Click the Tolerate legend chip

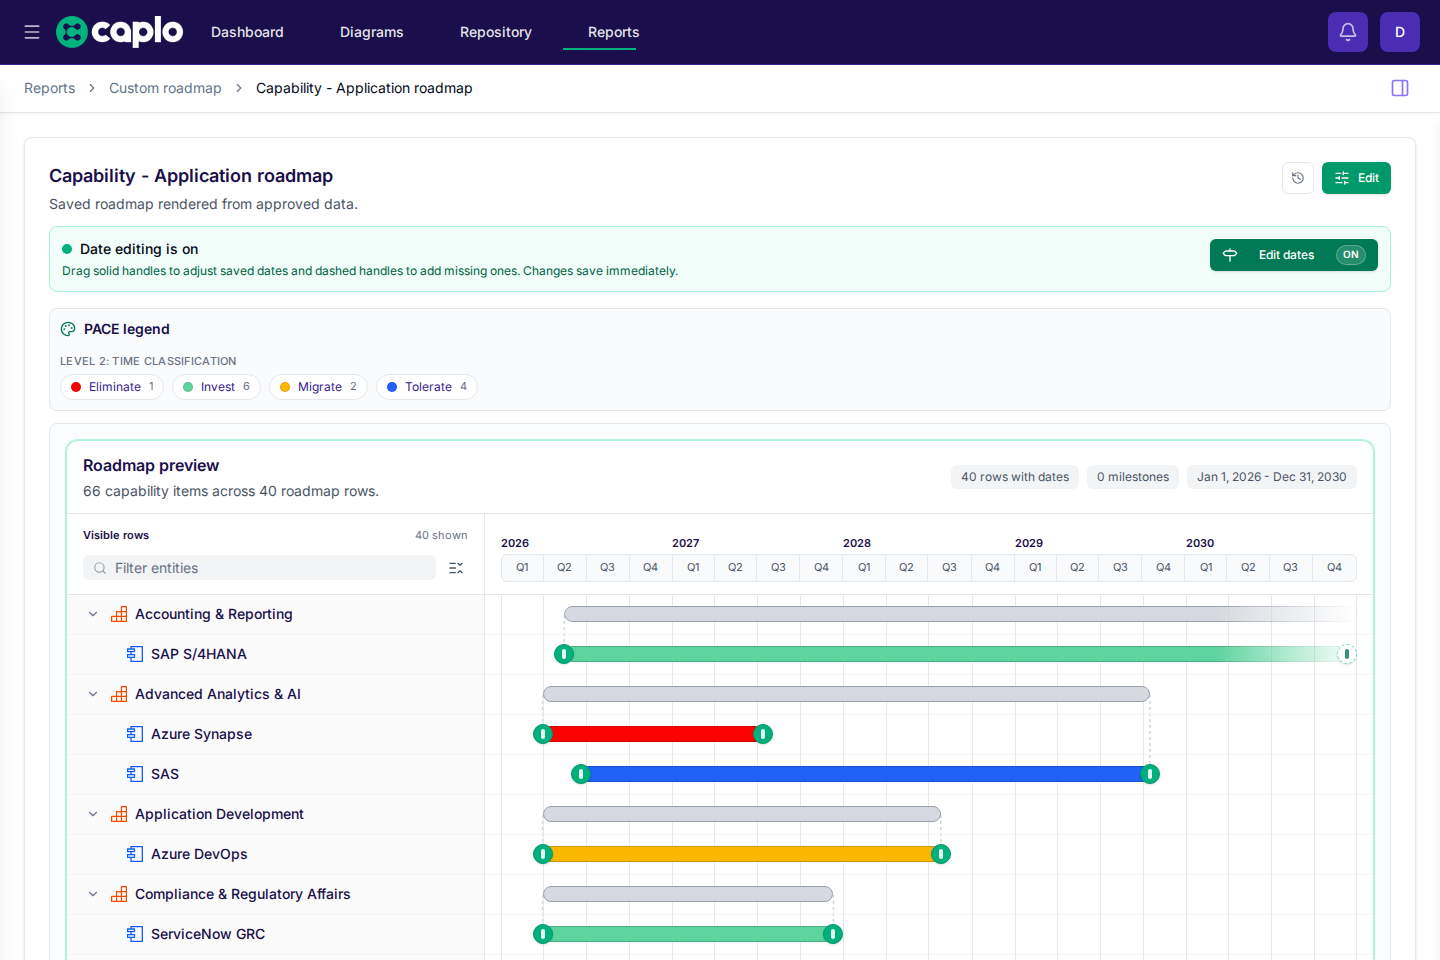[427, 387]
